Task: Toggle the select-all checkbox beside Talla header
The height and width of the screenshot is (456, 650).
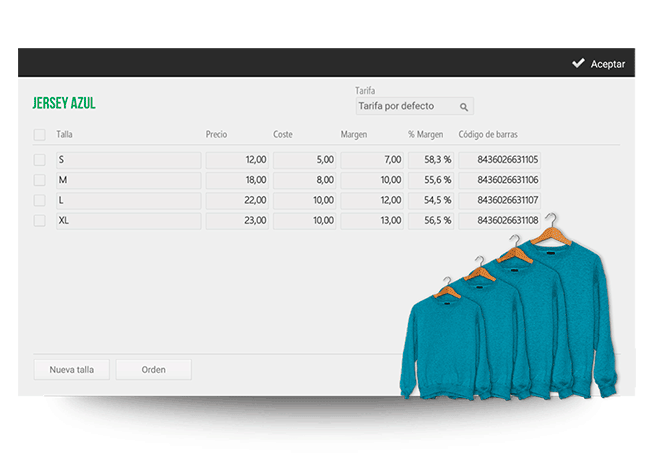Action: 39,135
